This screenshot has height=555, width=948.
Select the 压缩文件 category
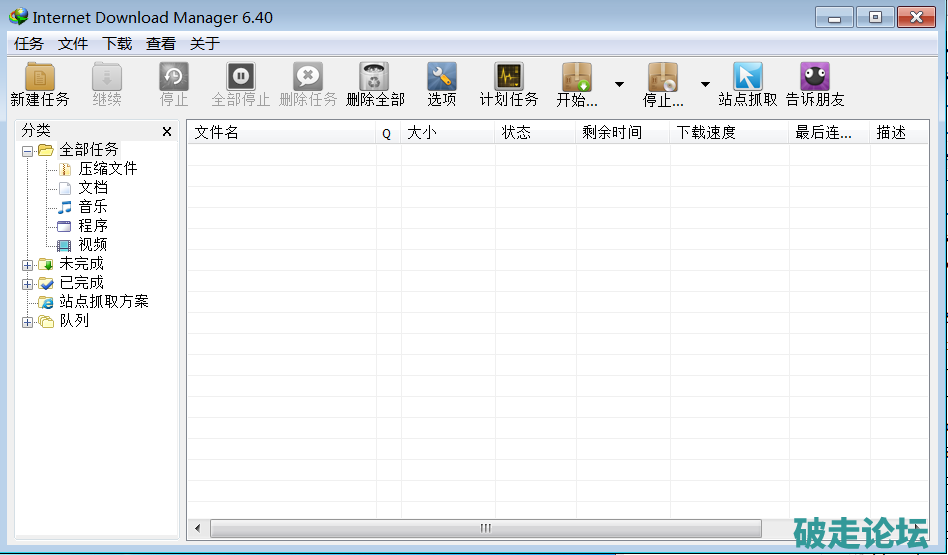click(x=108, y=169)
